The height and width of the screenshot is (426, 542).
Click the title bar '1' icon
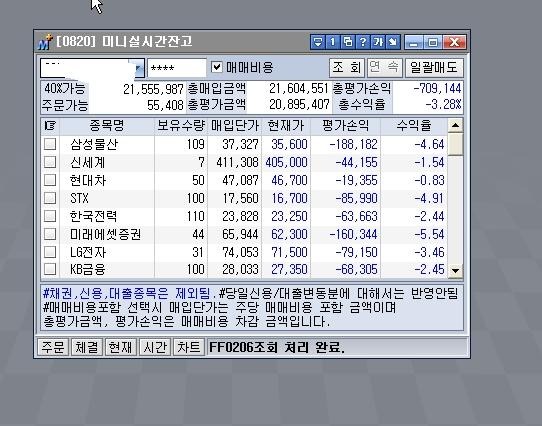point(333,42)
